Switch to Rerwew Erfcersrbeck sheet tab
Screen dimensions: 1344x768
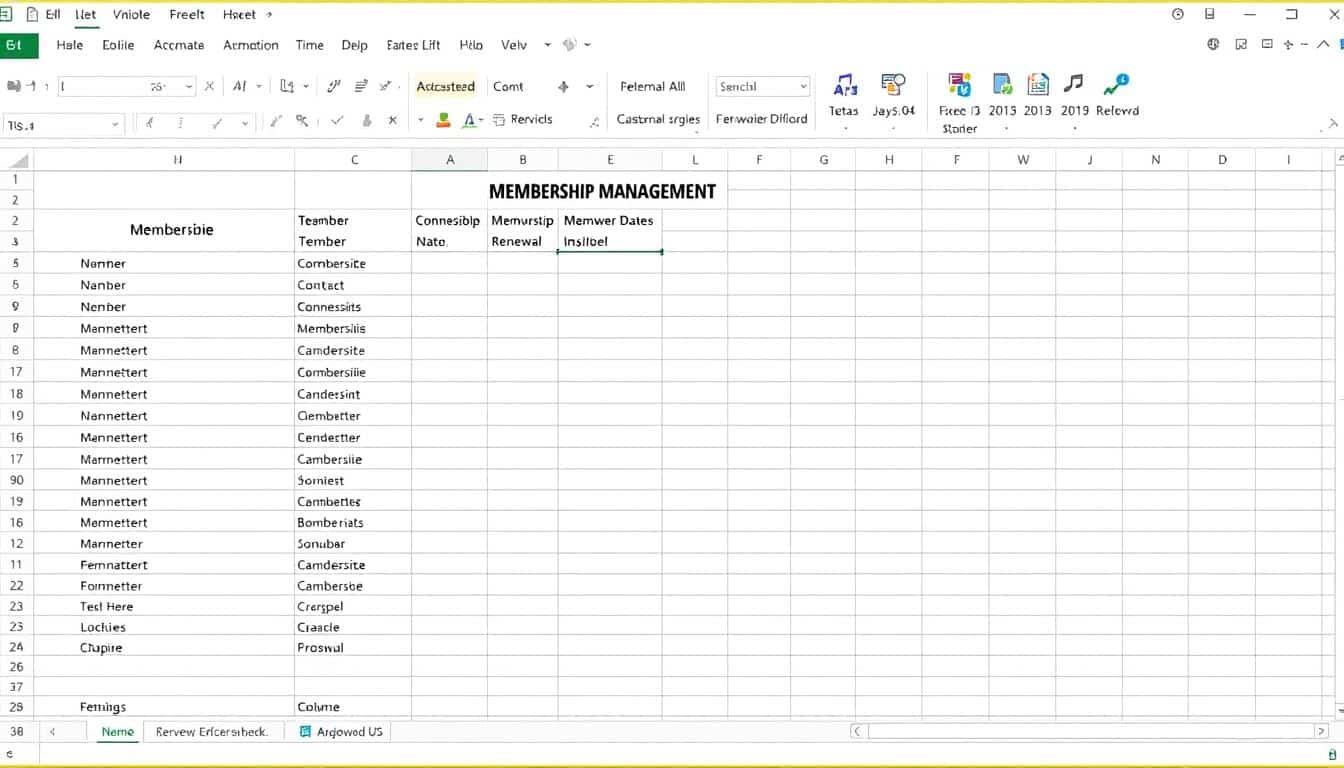212,732
